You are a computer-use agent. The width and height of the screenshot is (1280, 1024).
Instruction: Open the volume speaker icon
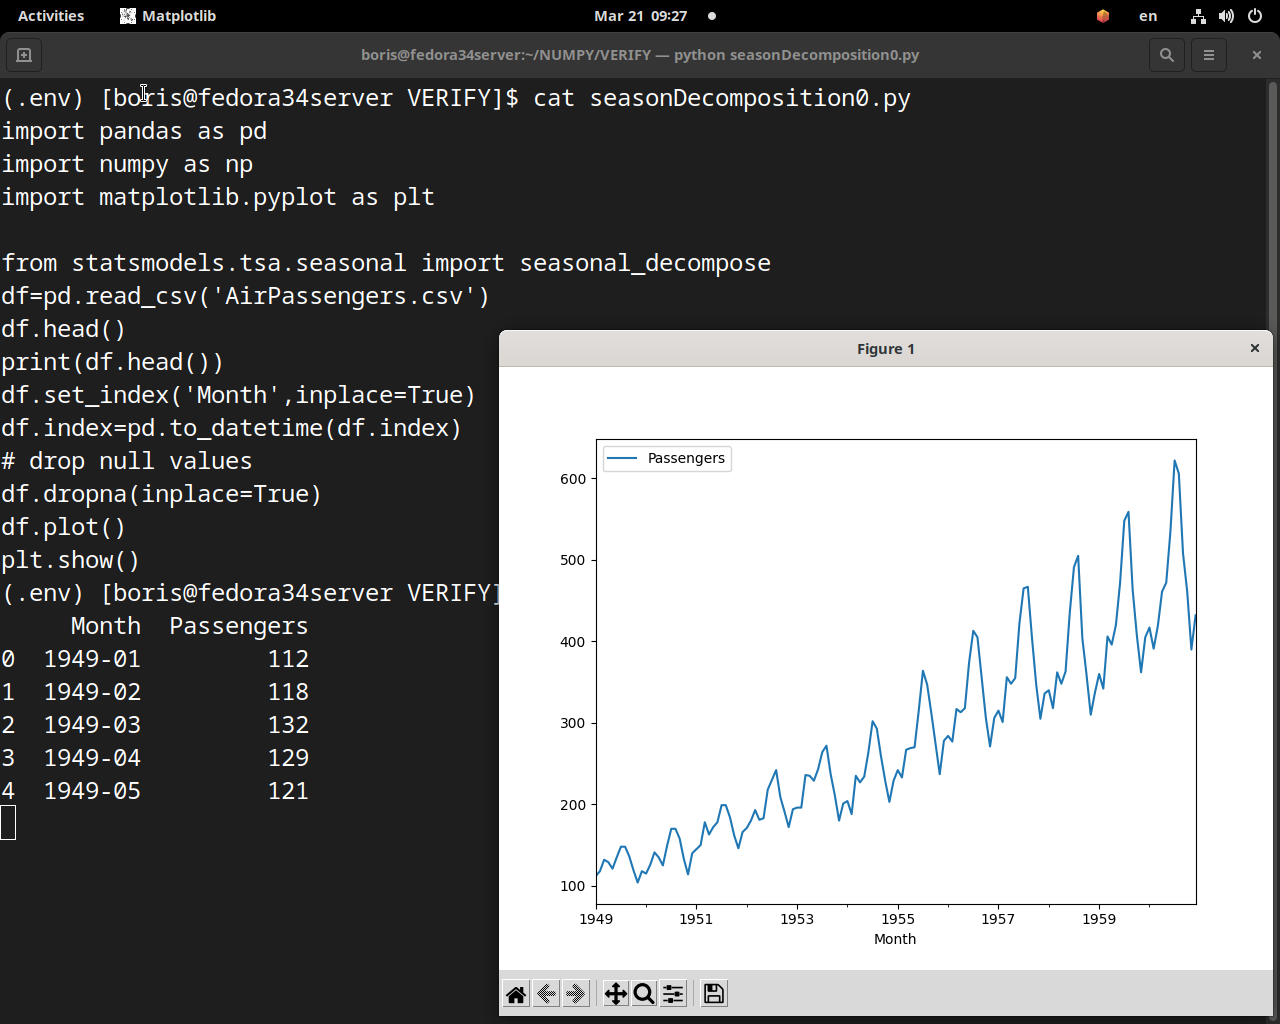tap(1226, 16)
